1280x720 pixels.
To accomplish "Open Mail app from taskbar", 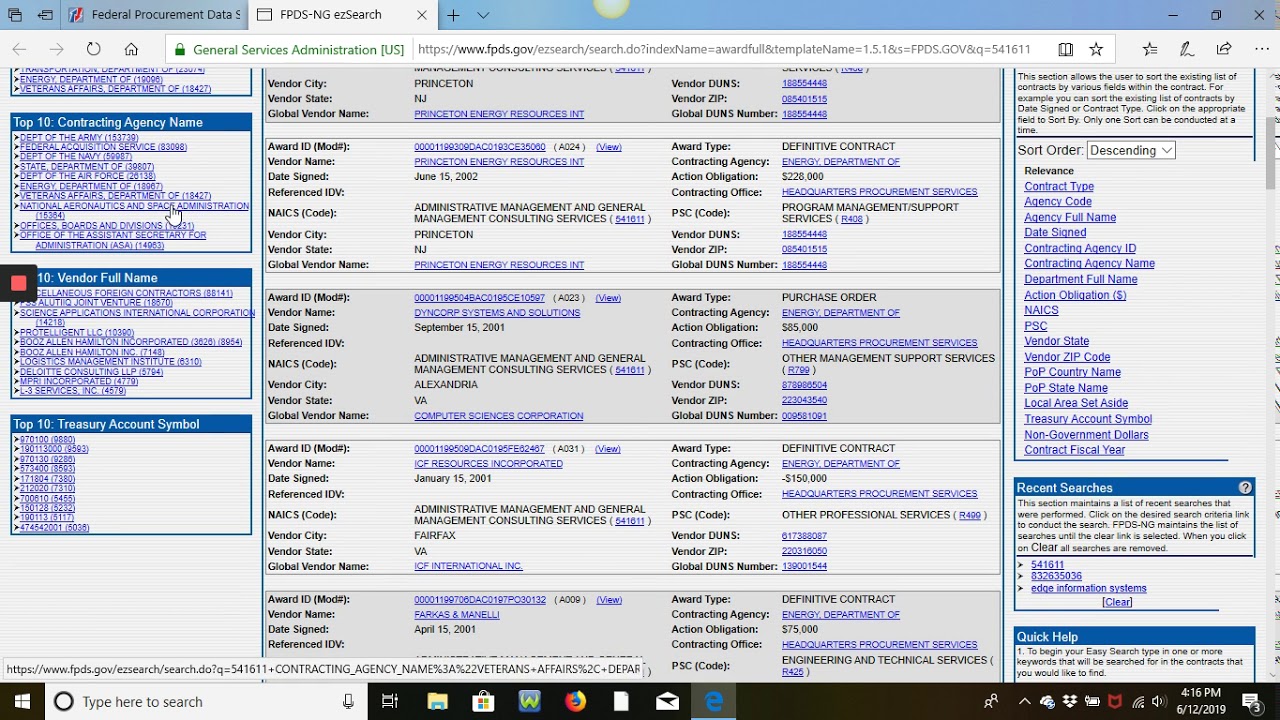I will (x=667, y=702).
